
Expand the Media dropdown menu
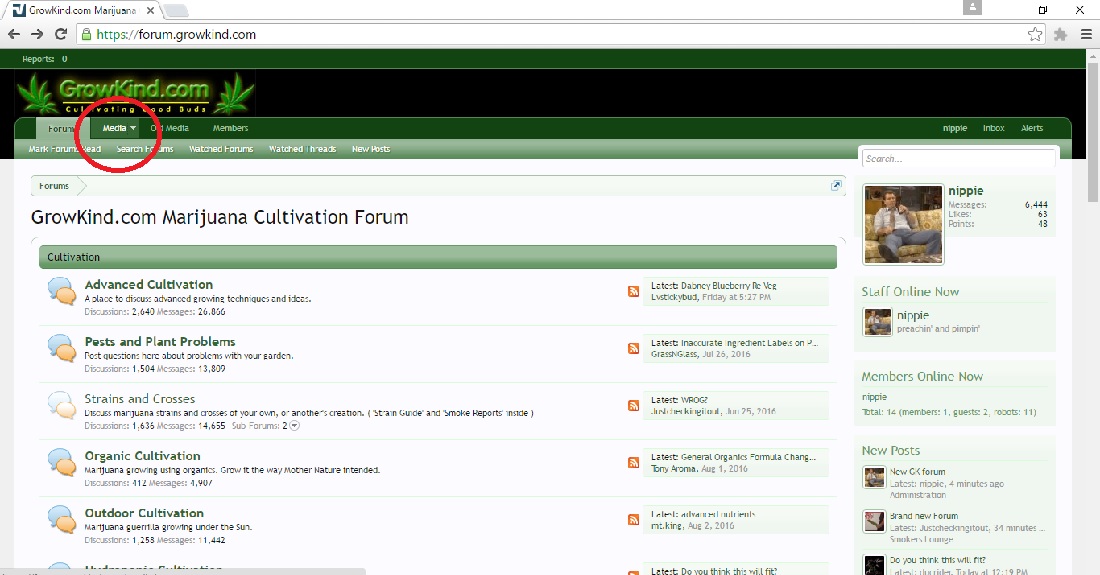(133, 128)
